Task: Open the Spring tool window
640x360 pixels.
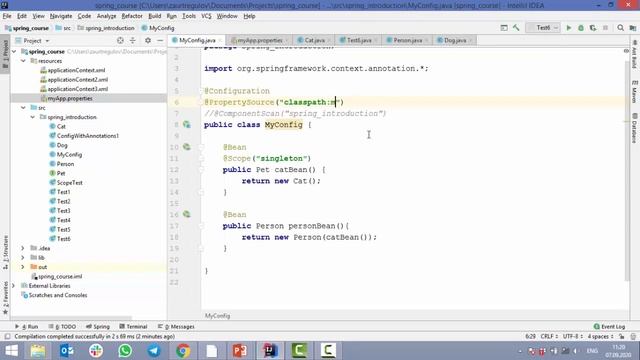Action: coord(98,327)
